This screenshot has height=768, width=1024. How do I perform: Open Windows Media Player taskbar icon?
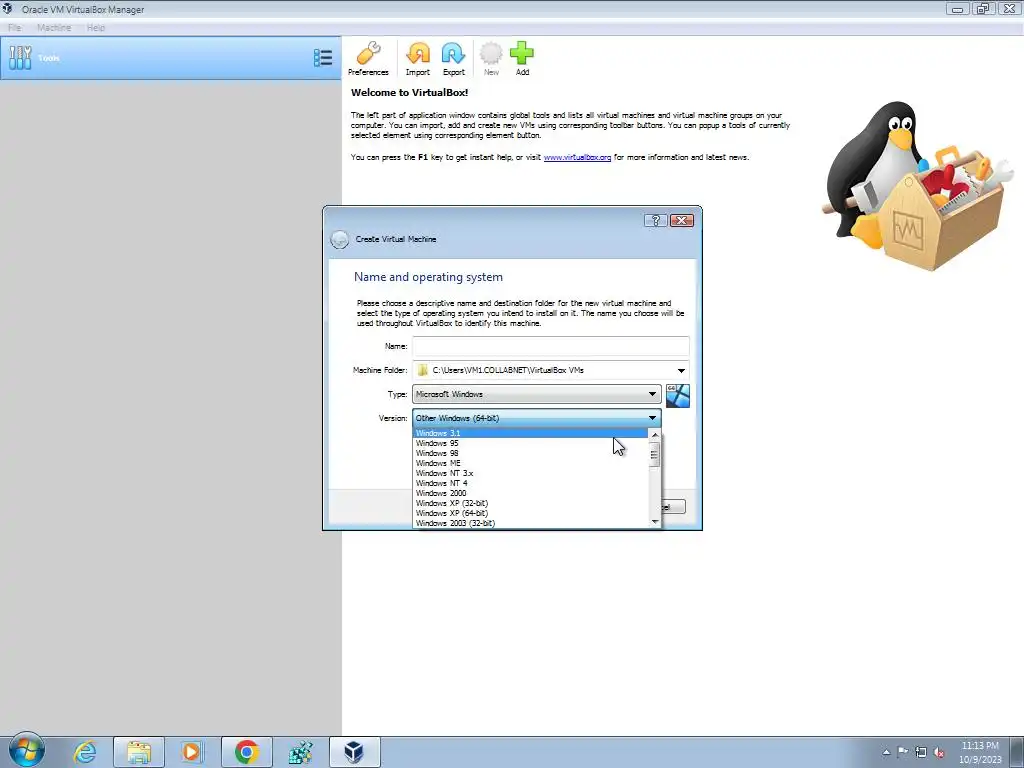coord(192,752)
